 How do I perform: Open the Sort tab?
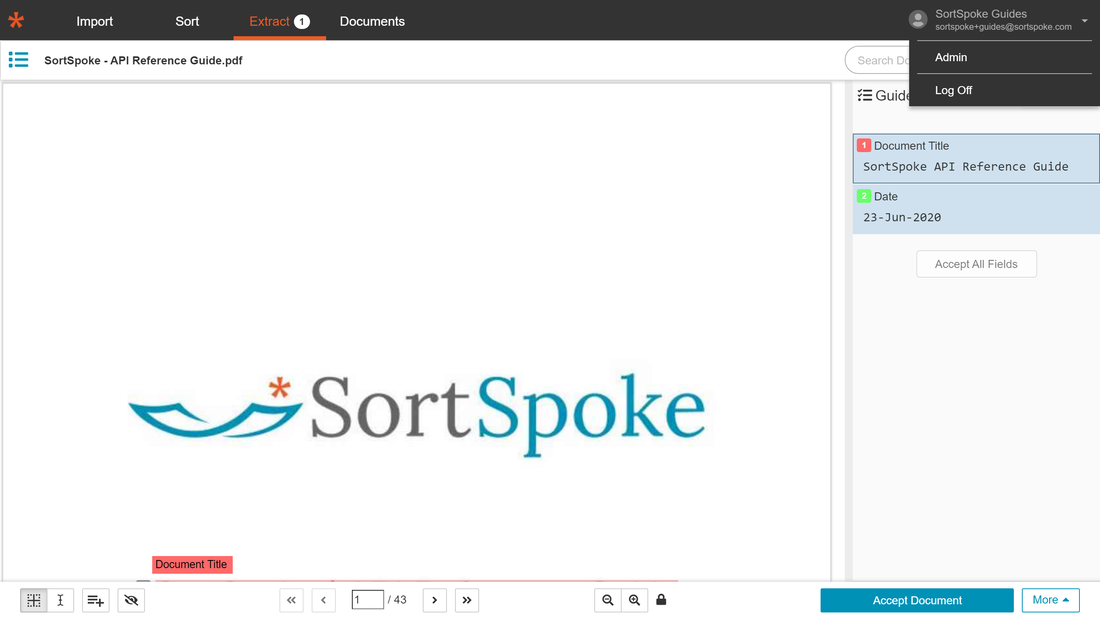187,21
